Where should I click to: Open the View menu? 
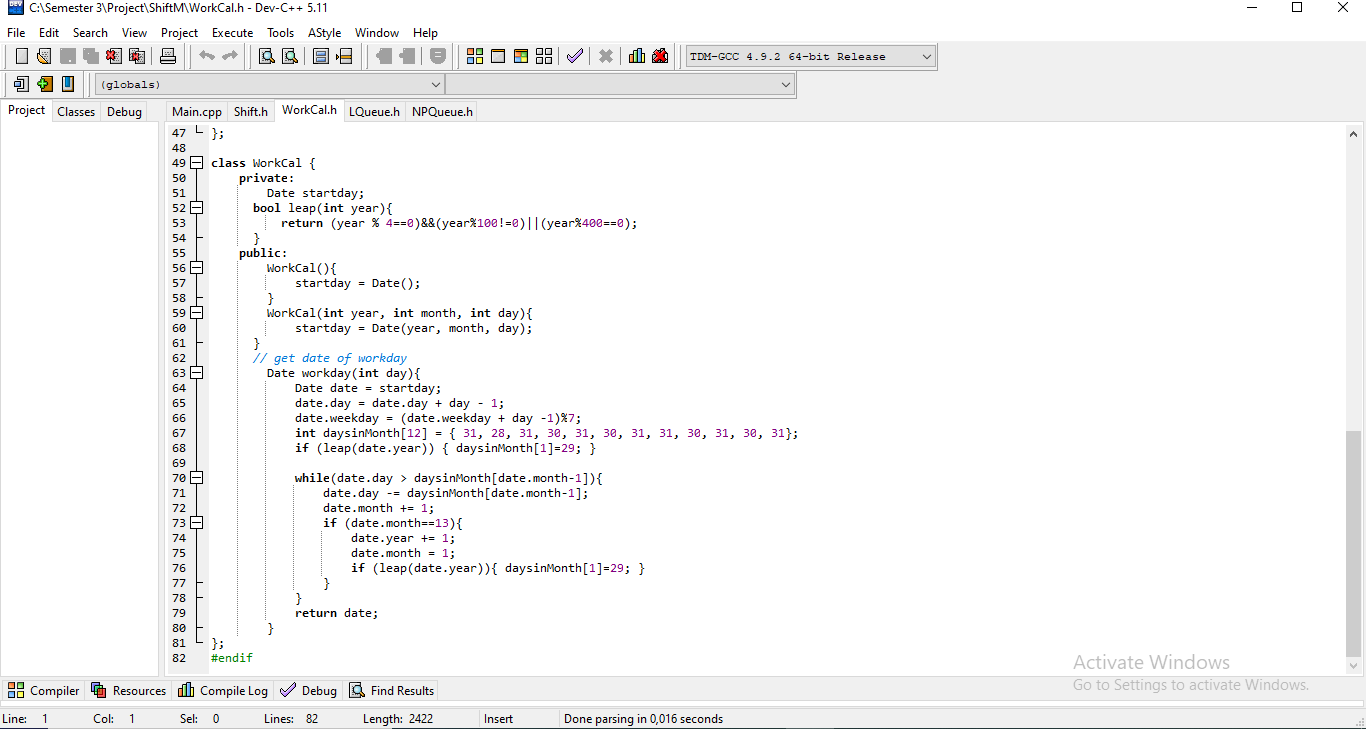click(134, 33)
